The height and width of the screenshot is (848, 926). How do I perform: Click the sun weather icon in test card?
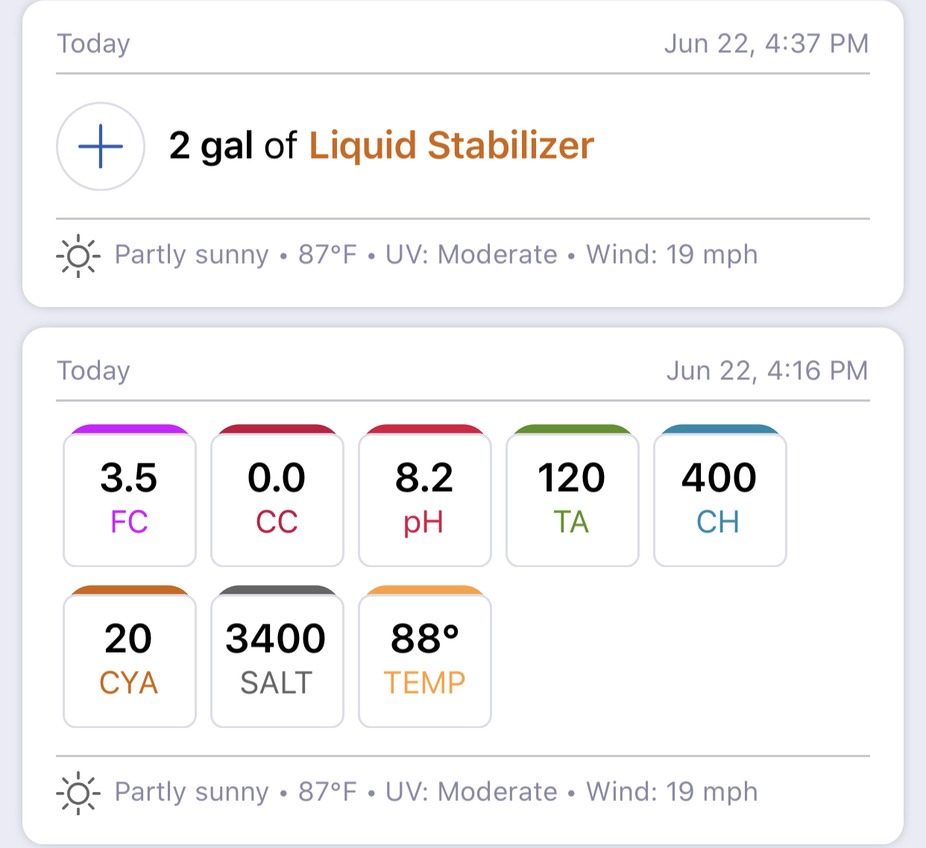pyautogui.click(x=78, y=793)
